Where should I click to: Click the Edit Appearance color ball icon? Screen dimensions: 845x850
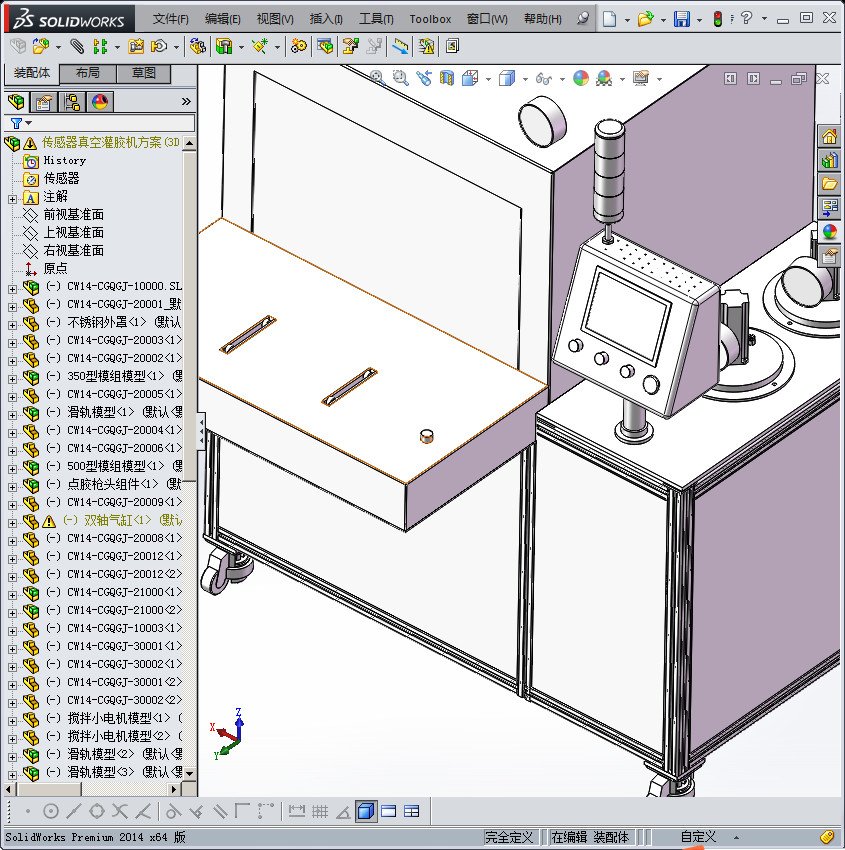pos(580,79)
